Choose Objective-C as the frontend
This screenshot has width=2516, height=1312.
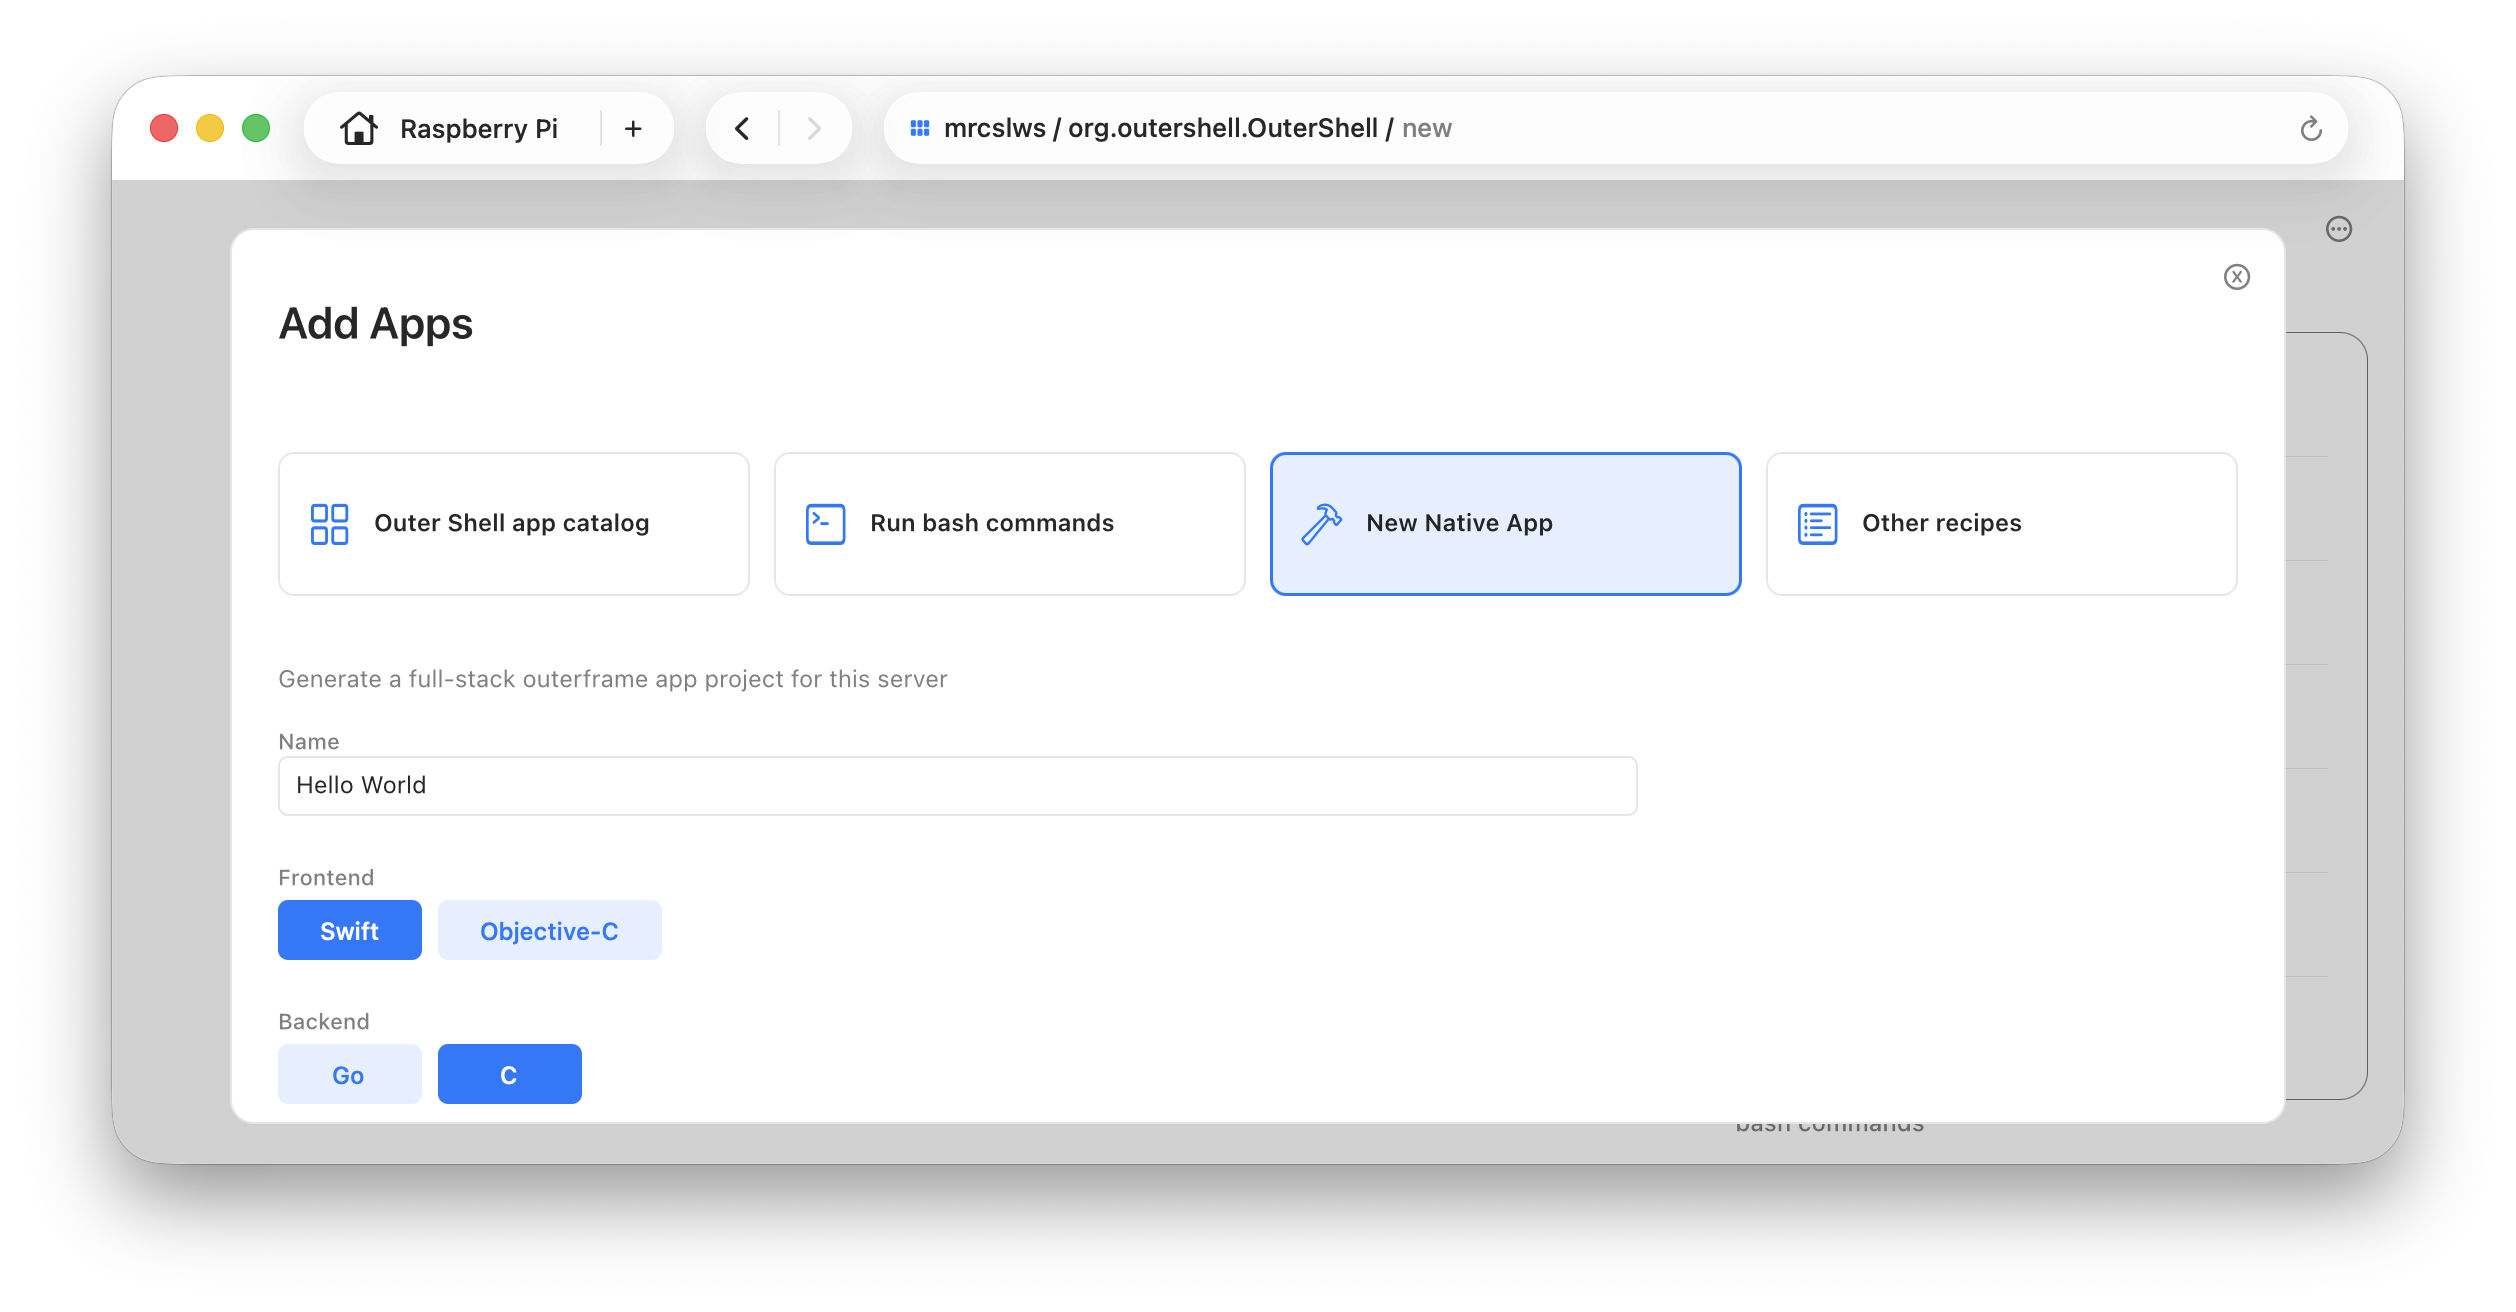coord(550,930)
